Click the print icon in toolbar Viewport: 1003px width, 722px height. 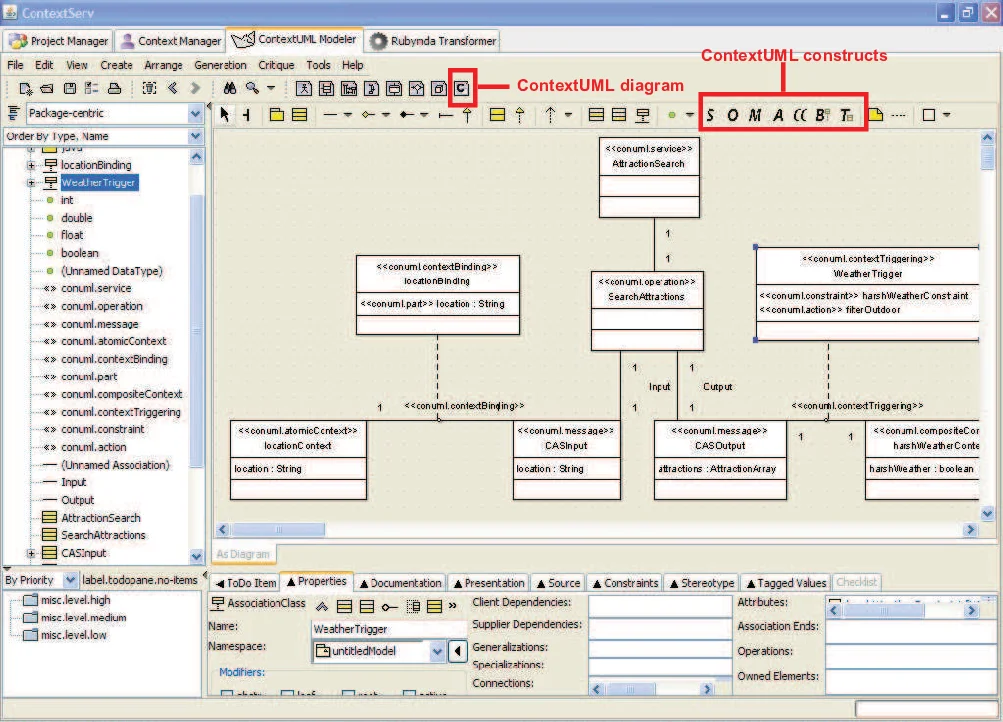point(114,88)
